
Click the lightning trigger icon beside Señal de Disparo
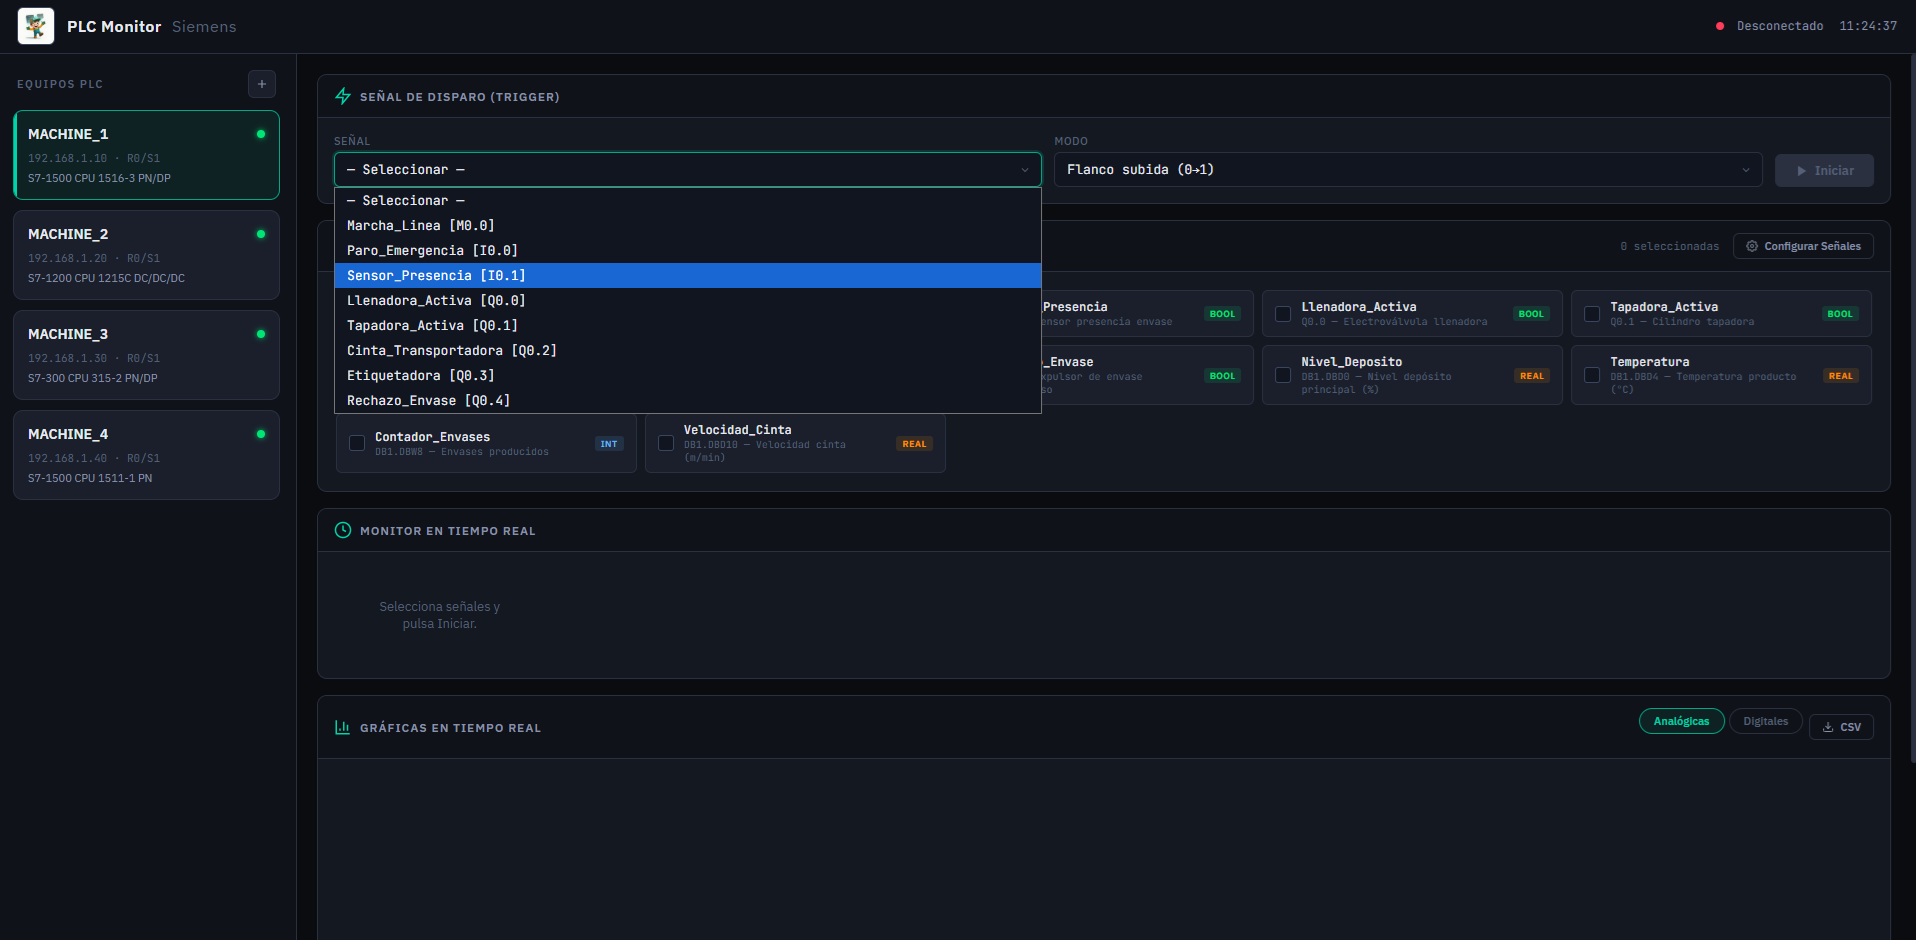click(343, 96)
